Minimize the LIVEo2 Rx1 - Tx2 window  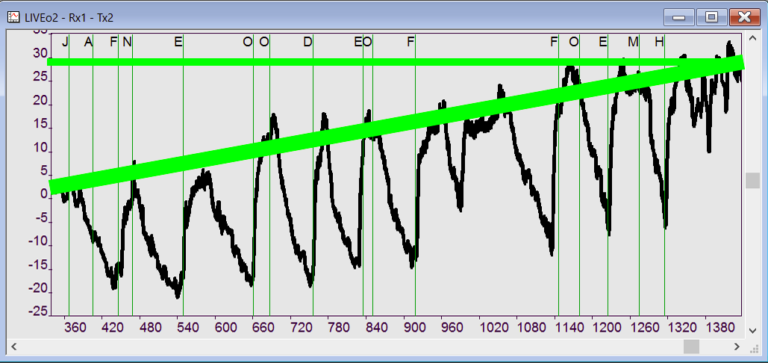click(x=678, y=18)
